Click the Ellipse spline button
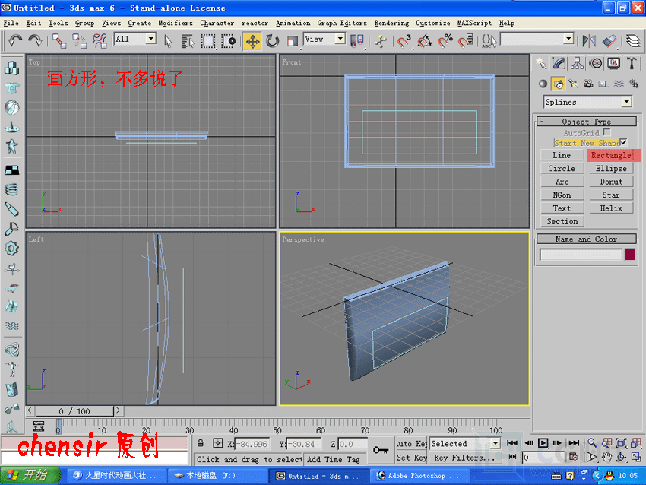The height and width of the screenshot is (485, 646). pyautogui.click(x=611, y=169)
